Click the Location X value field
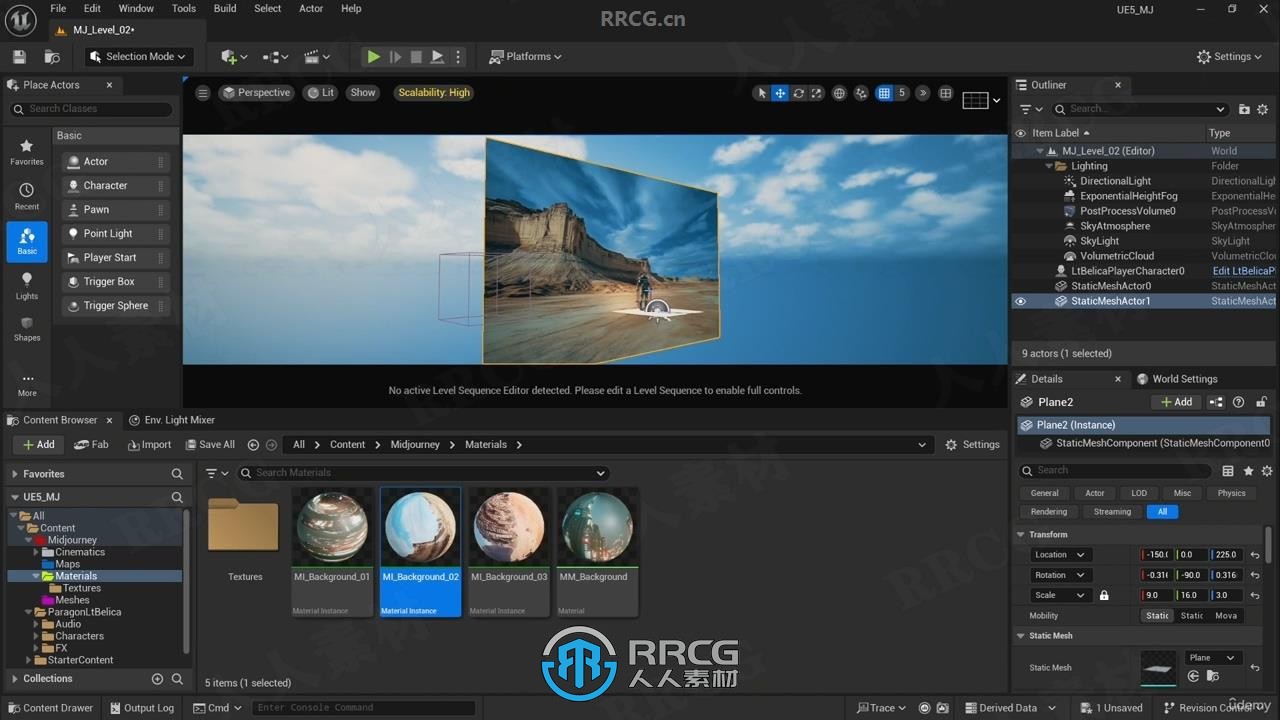This screenshot has width=1280, height=720. point(1156,555)
